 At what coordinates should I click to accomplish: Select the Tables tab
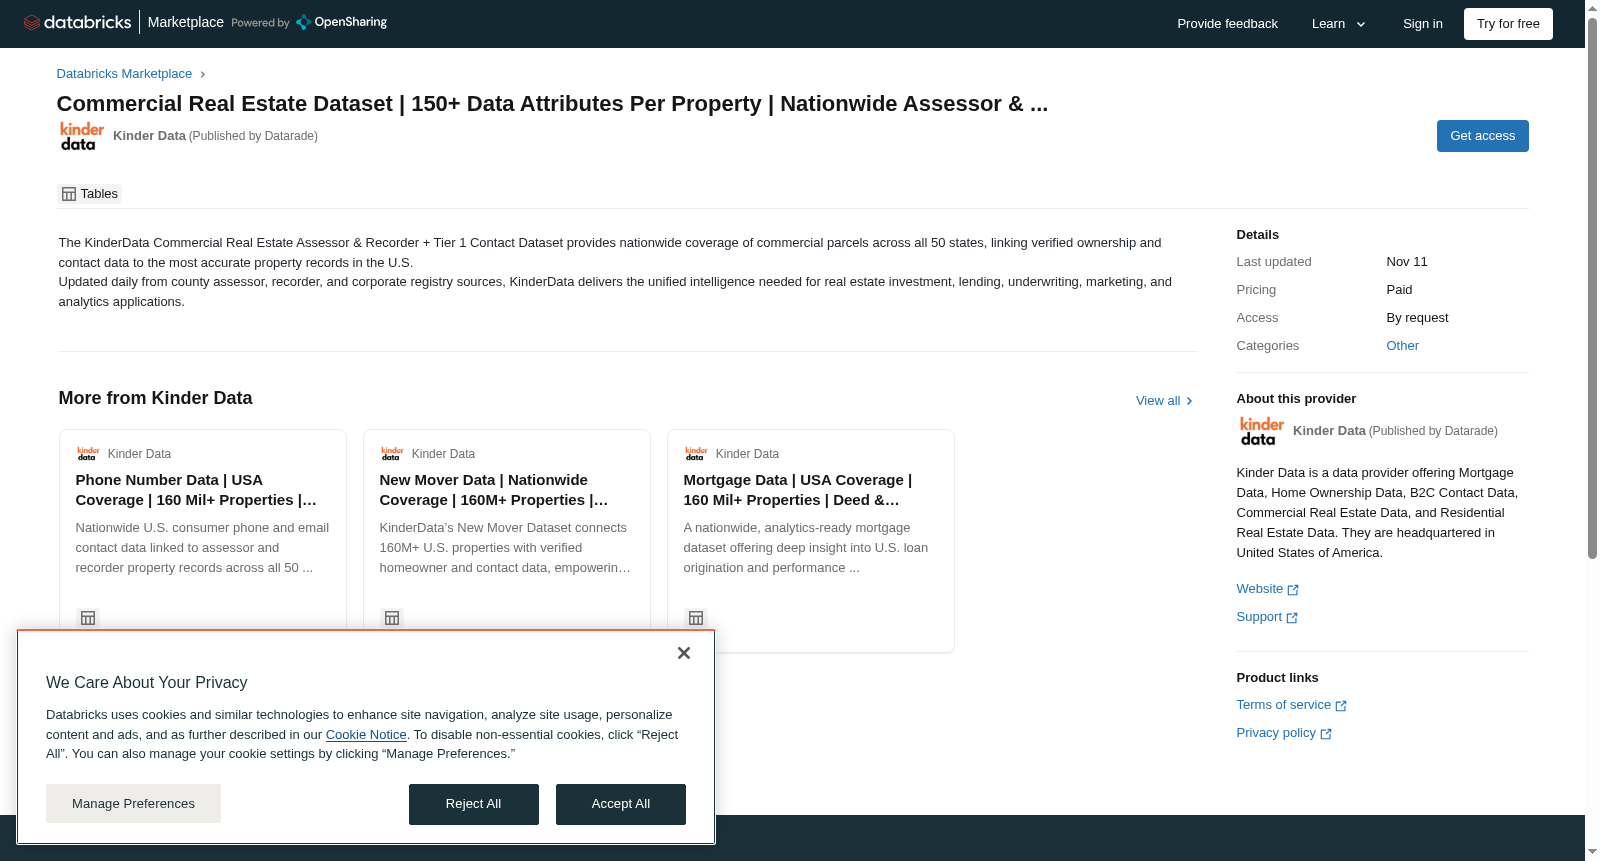point(90,194)
